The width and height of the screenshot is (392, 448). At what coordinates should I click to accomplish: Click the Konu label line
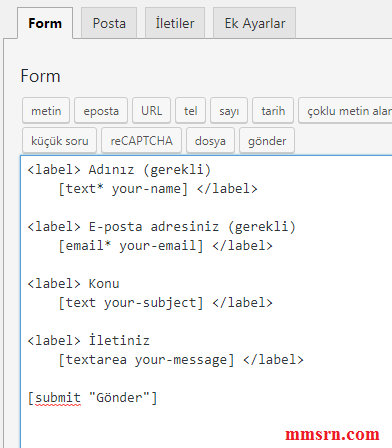click(73, 284)
